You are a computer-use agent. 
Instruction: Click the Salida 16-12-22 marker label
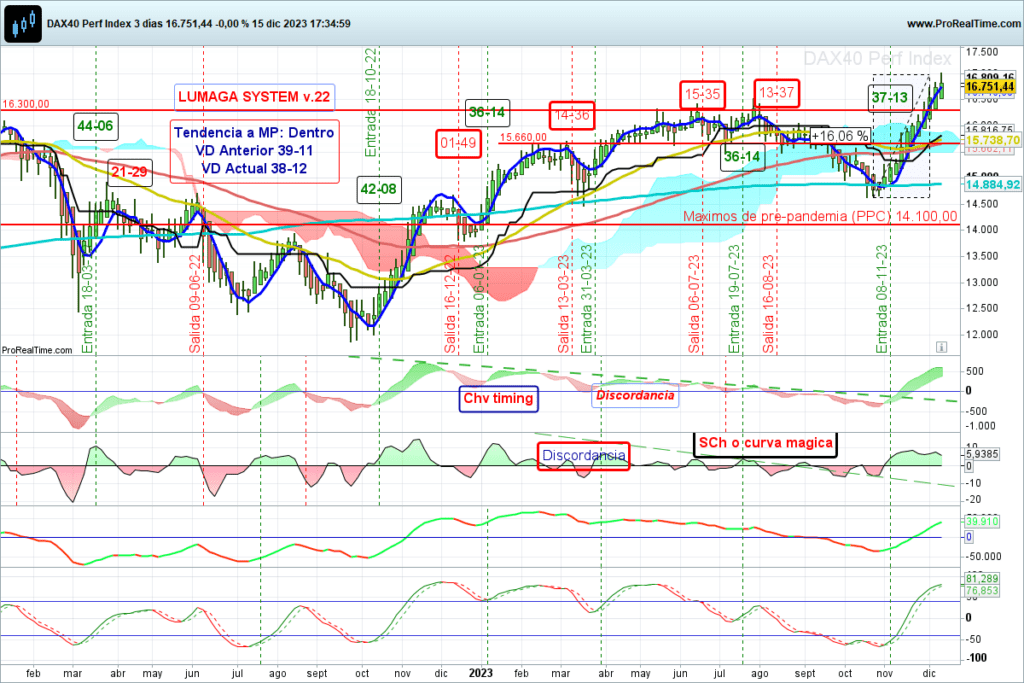[450, 304]
